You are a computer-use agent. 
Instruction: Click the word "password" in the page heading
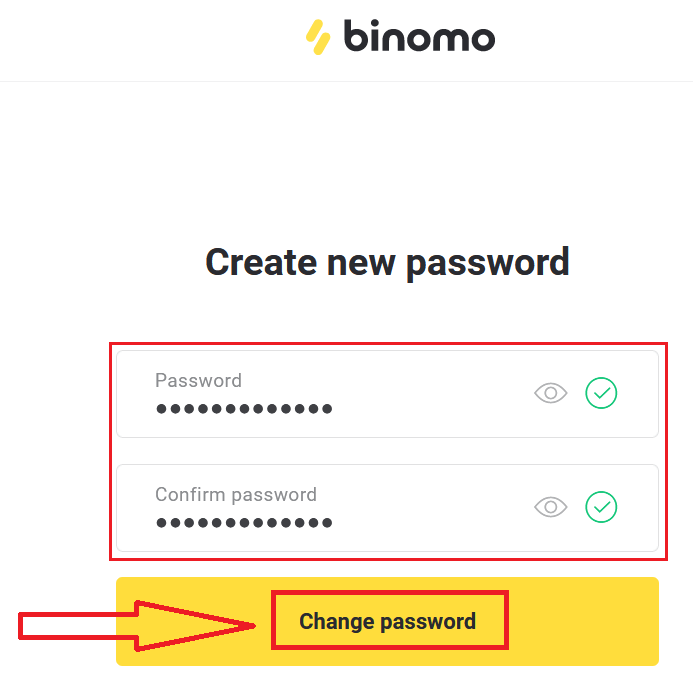(487, 264)
